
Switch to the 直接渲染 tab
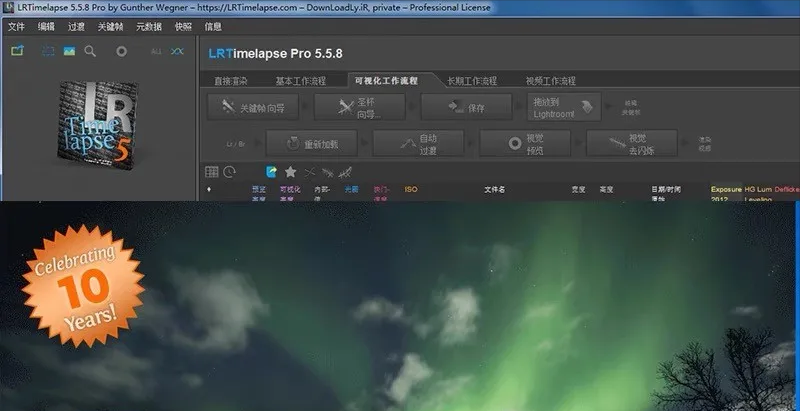pos(231,81)
